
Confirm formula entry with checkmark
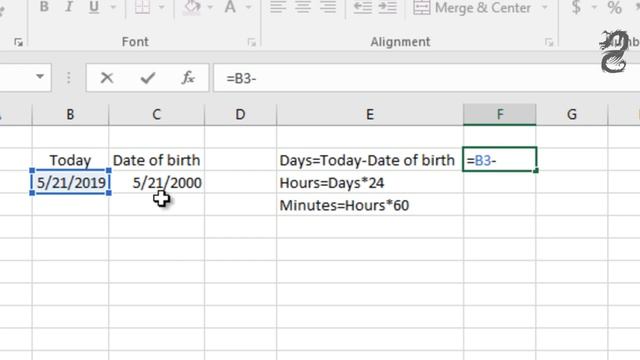pos(147,78)
